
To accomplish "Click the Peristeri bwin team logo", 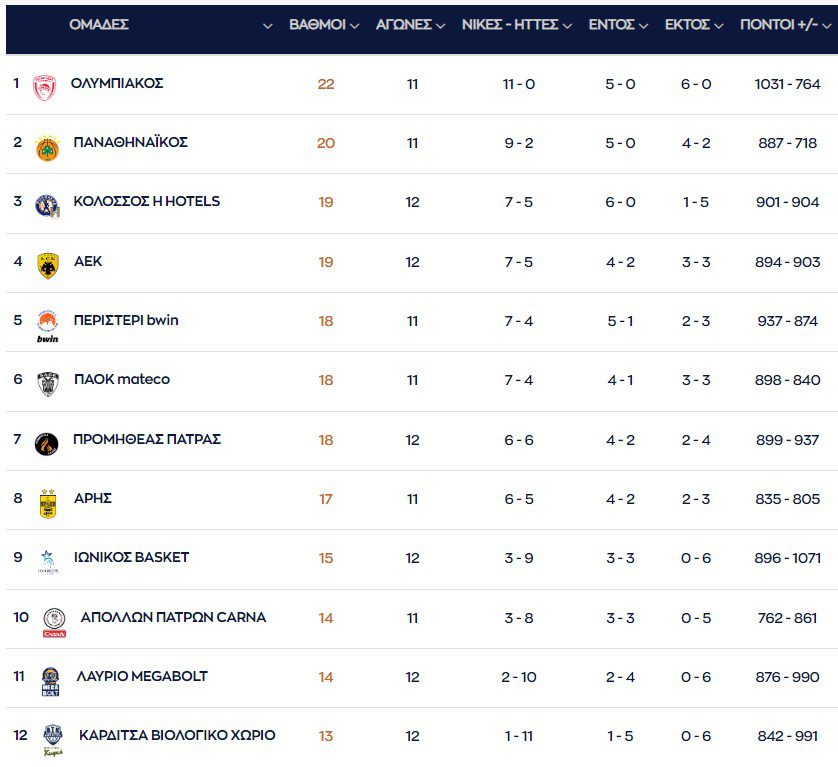I will (47, 324).
